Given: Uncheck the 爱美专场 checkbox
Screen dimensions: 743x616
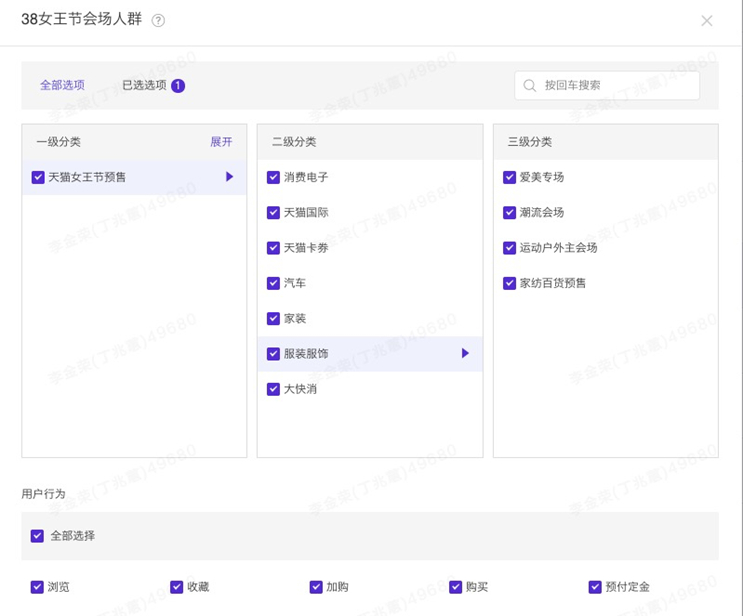Looking at the screenshot, I should coord(509,177).
